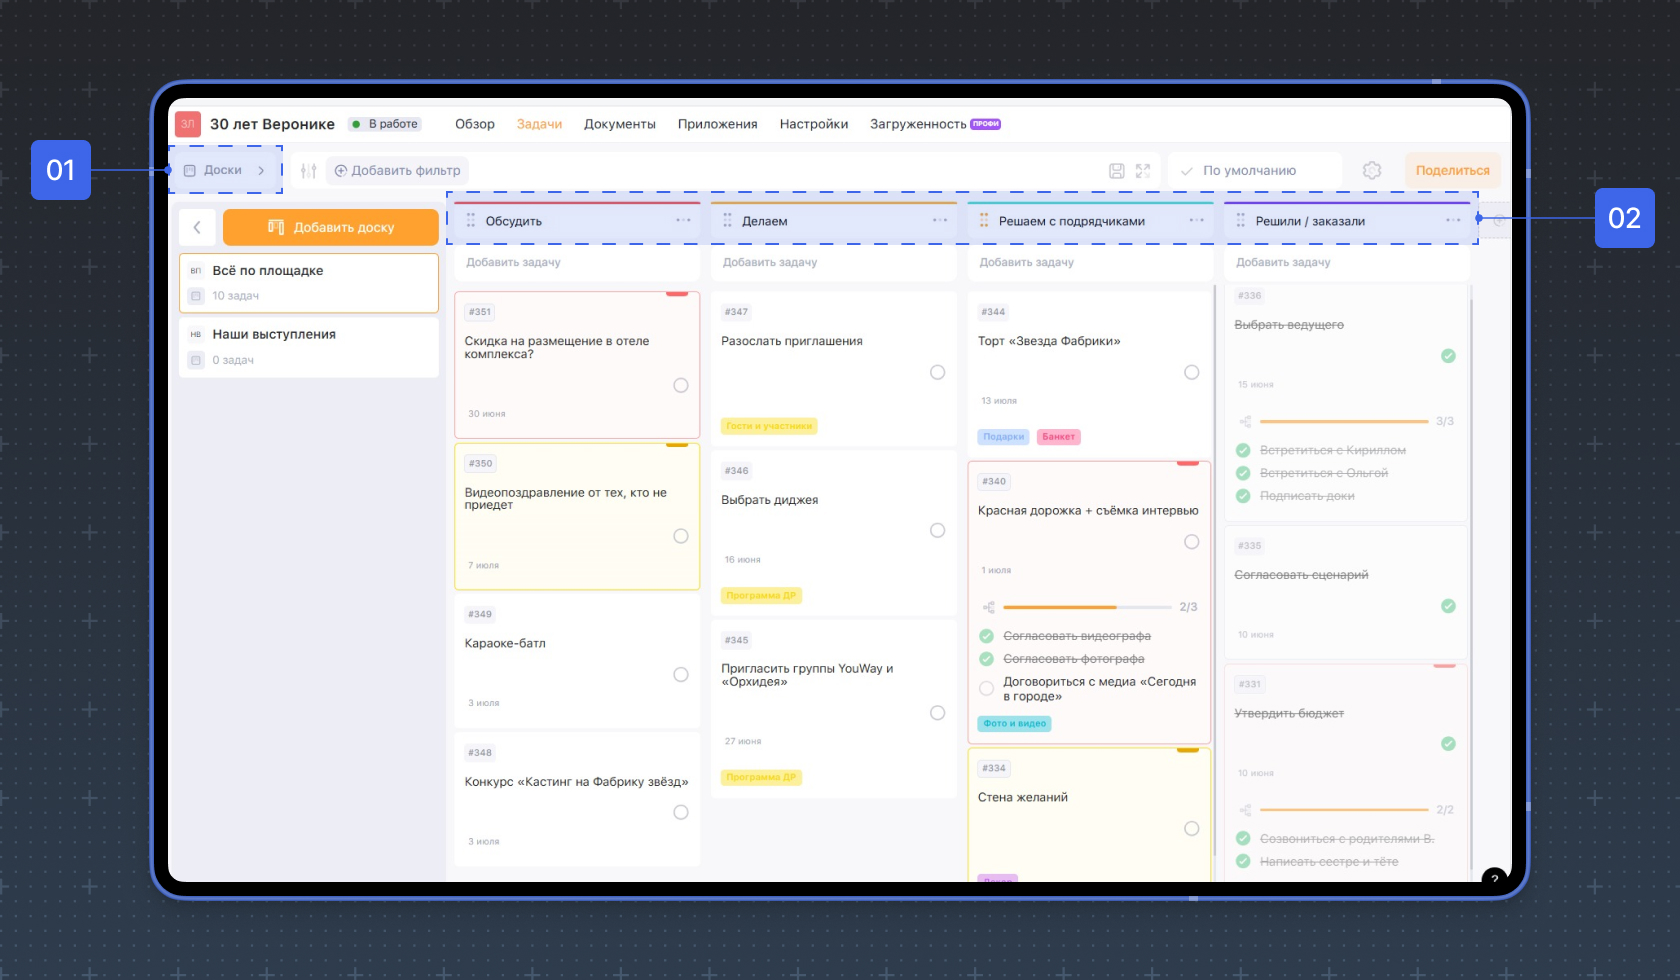1680x980 pixels.
Task: Mark task Разослать приглашения as done
Action: click(937, 372)
